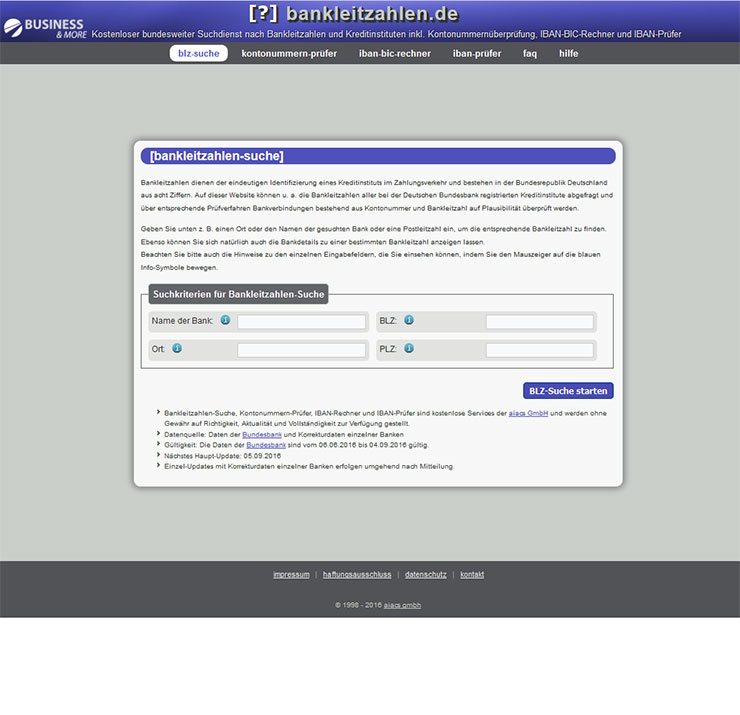Open the haftungsausschluss footer link
740x715 pixels.
[x=357, y=574]
